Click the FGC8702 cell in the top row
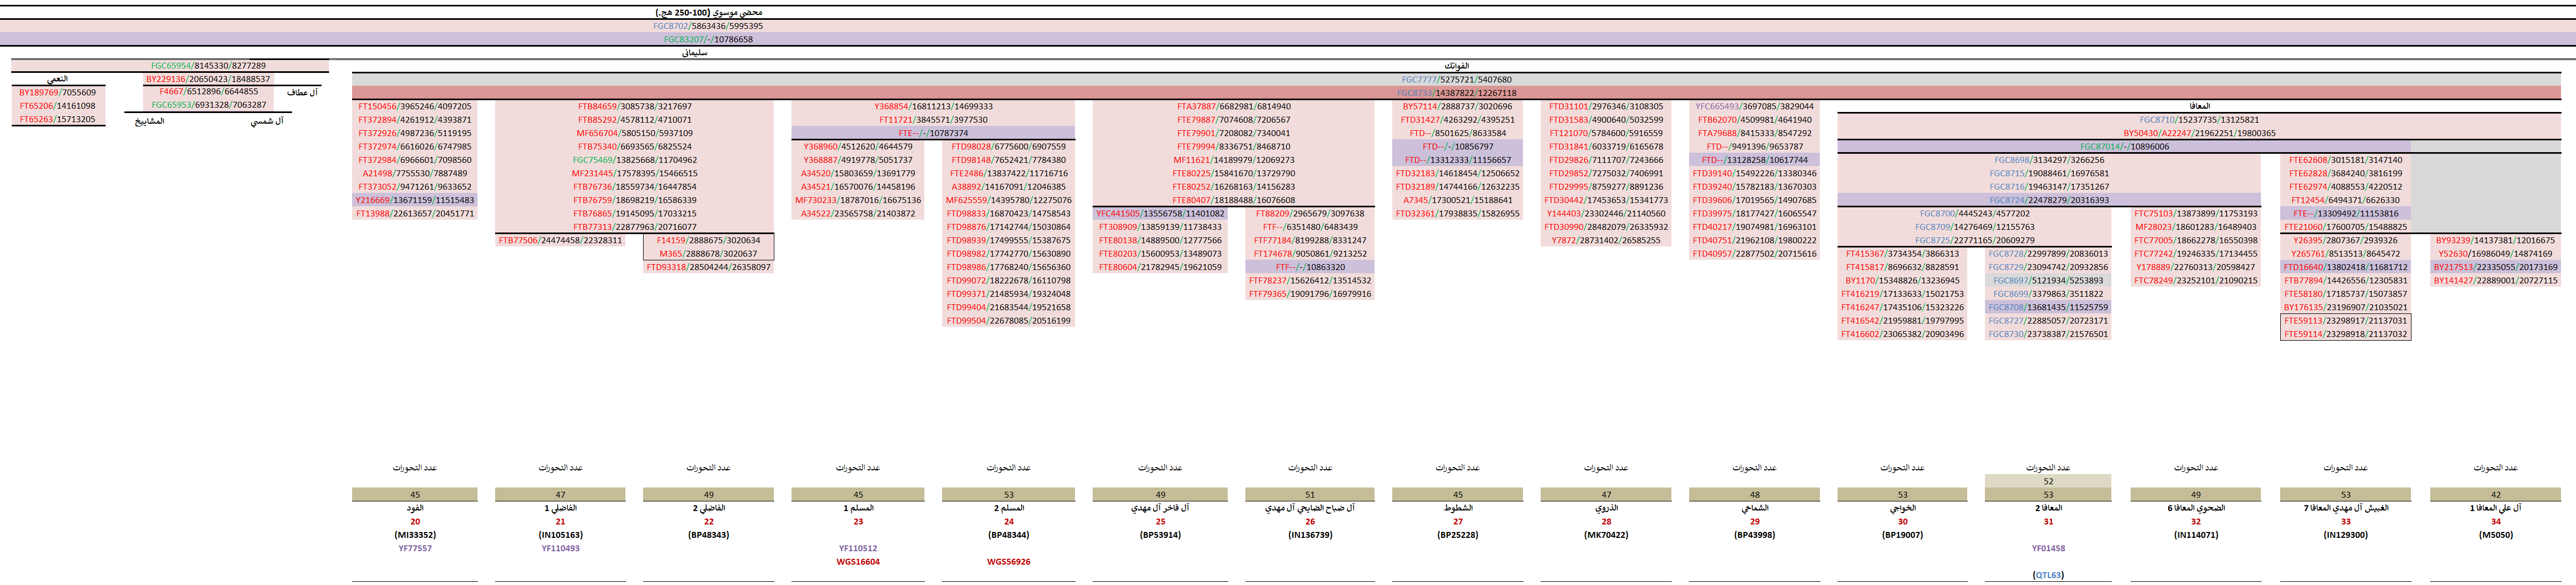Screen dimensions: 2576x585 707,26
